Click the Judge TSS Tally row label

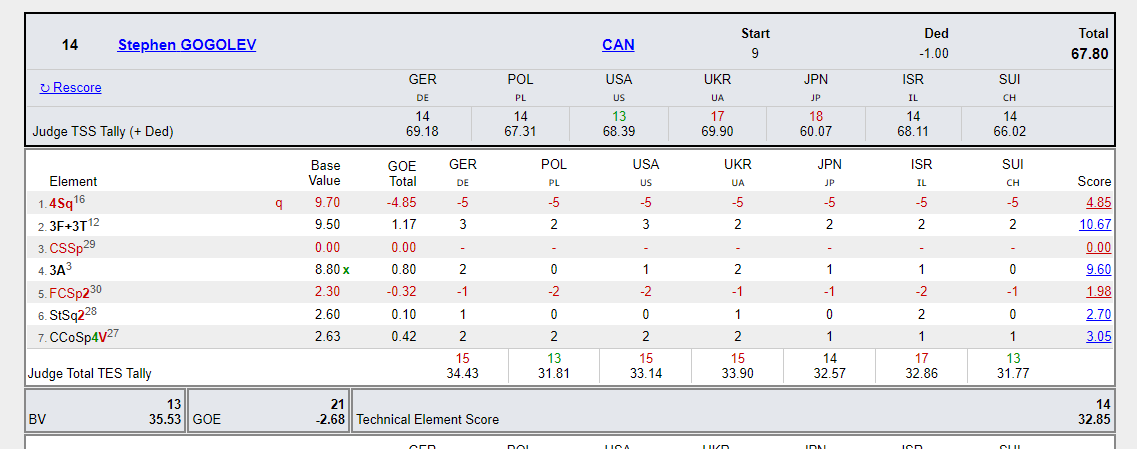[103, 131]
